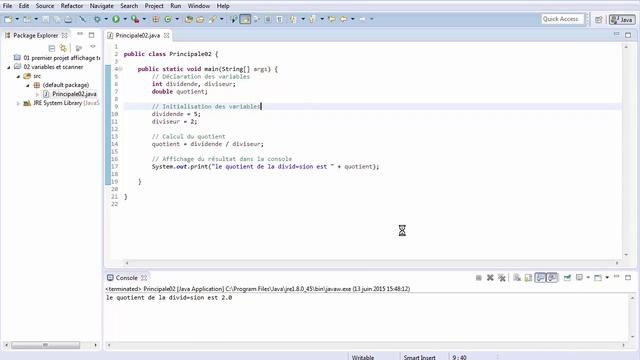
Task: Open the Window menu
Action: [x=199, y=6]
